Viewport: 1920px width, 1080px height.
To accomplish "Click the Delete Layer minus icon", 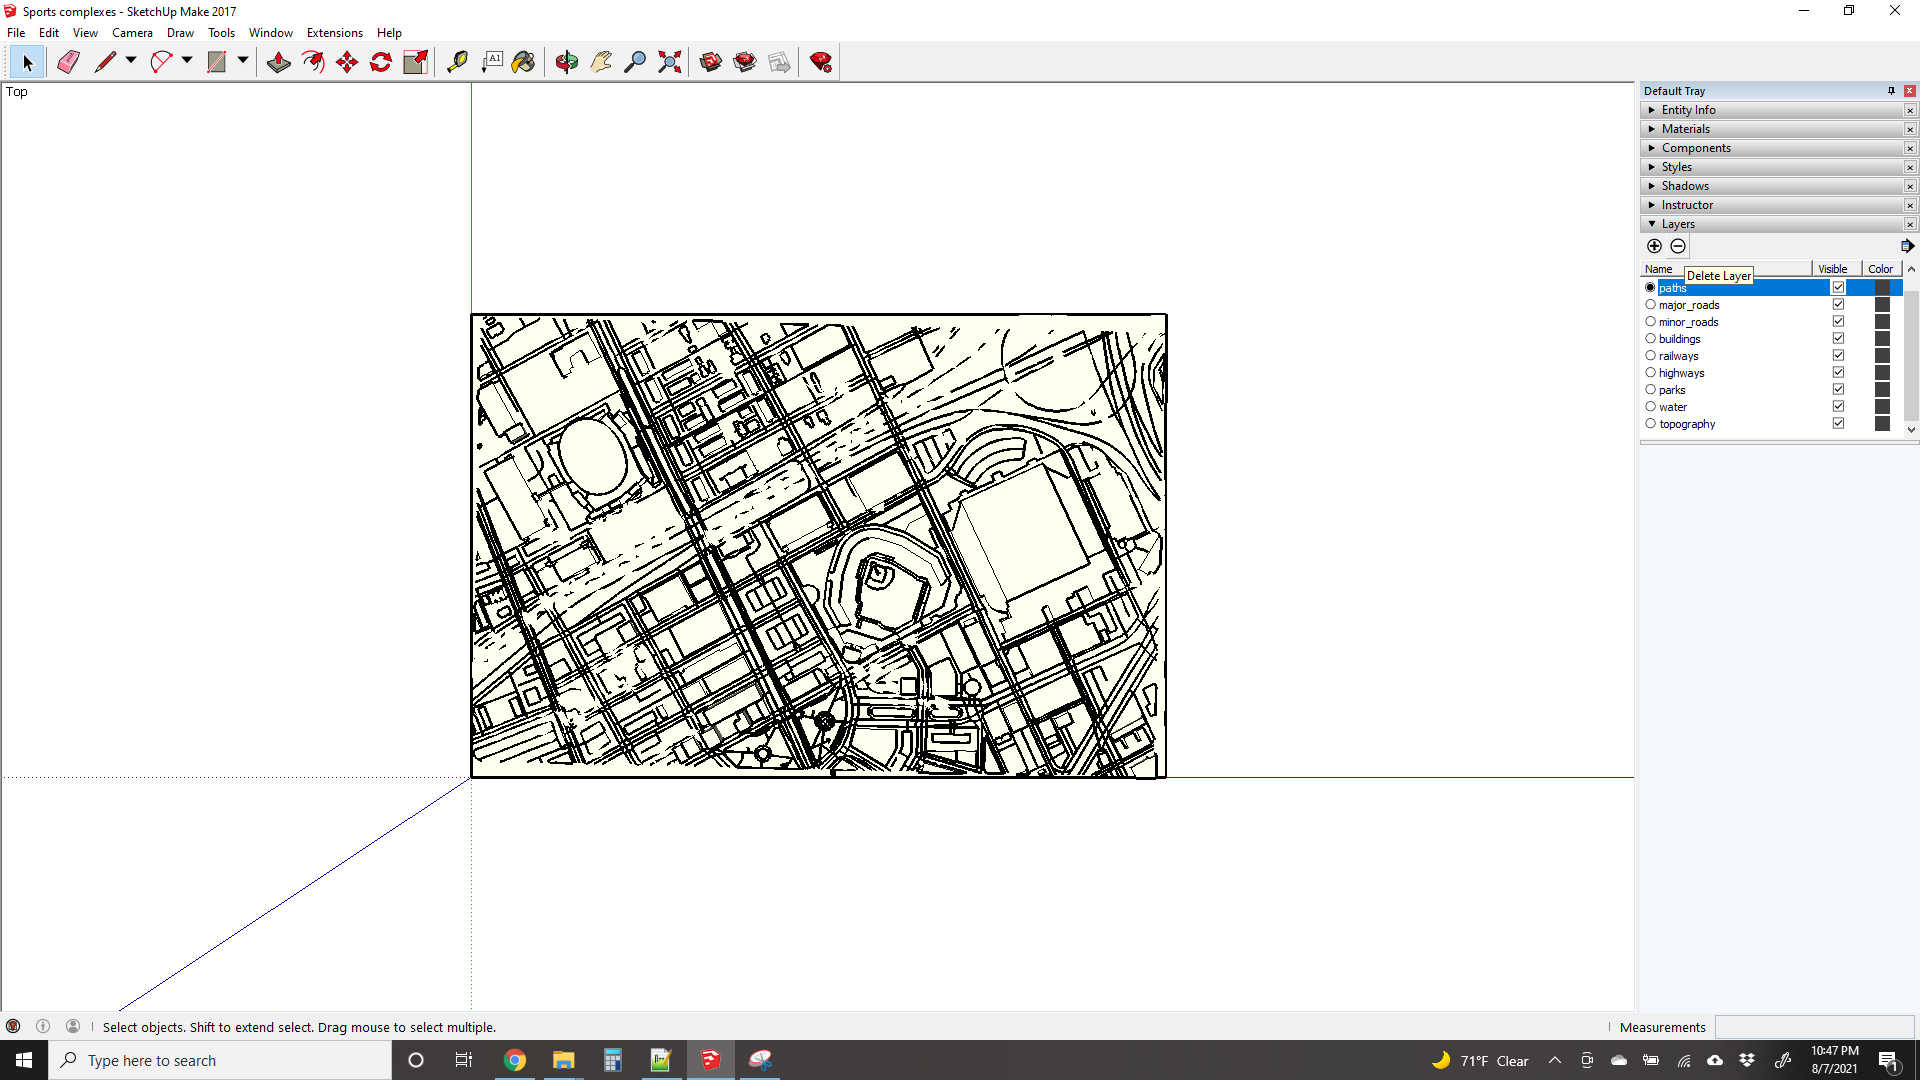I will click(x=1678, y=246).
